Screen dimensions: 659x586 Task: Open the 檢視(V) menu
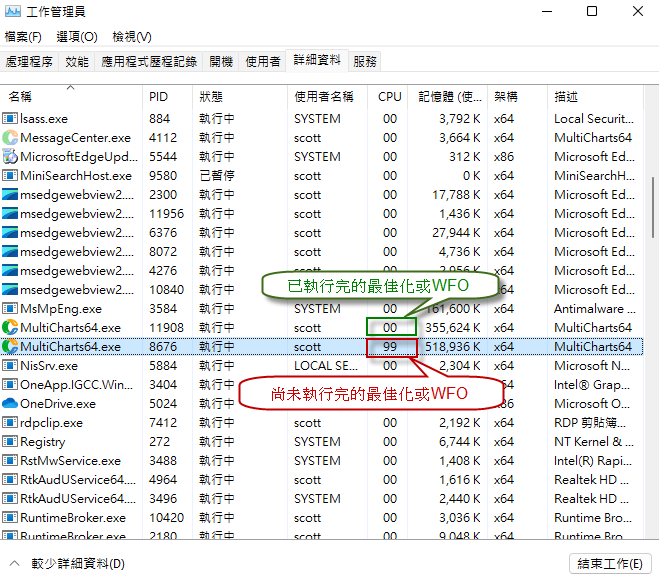click(132, 37)
